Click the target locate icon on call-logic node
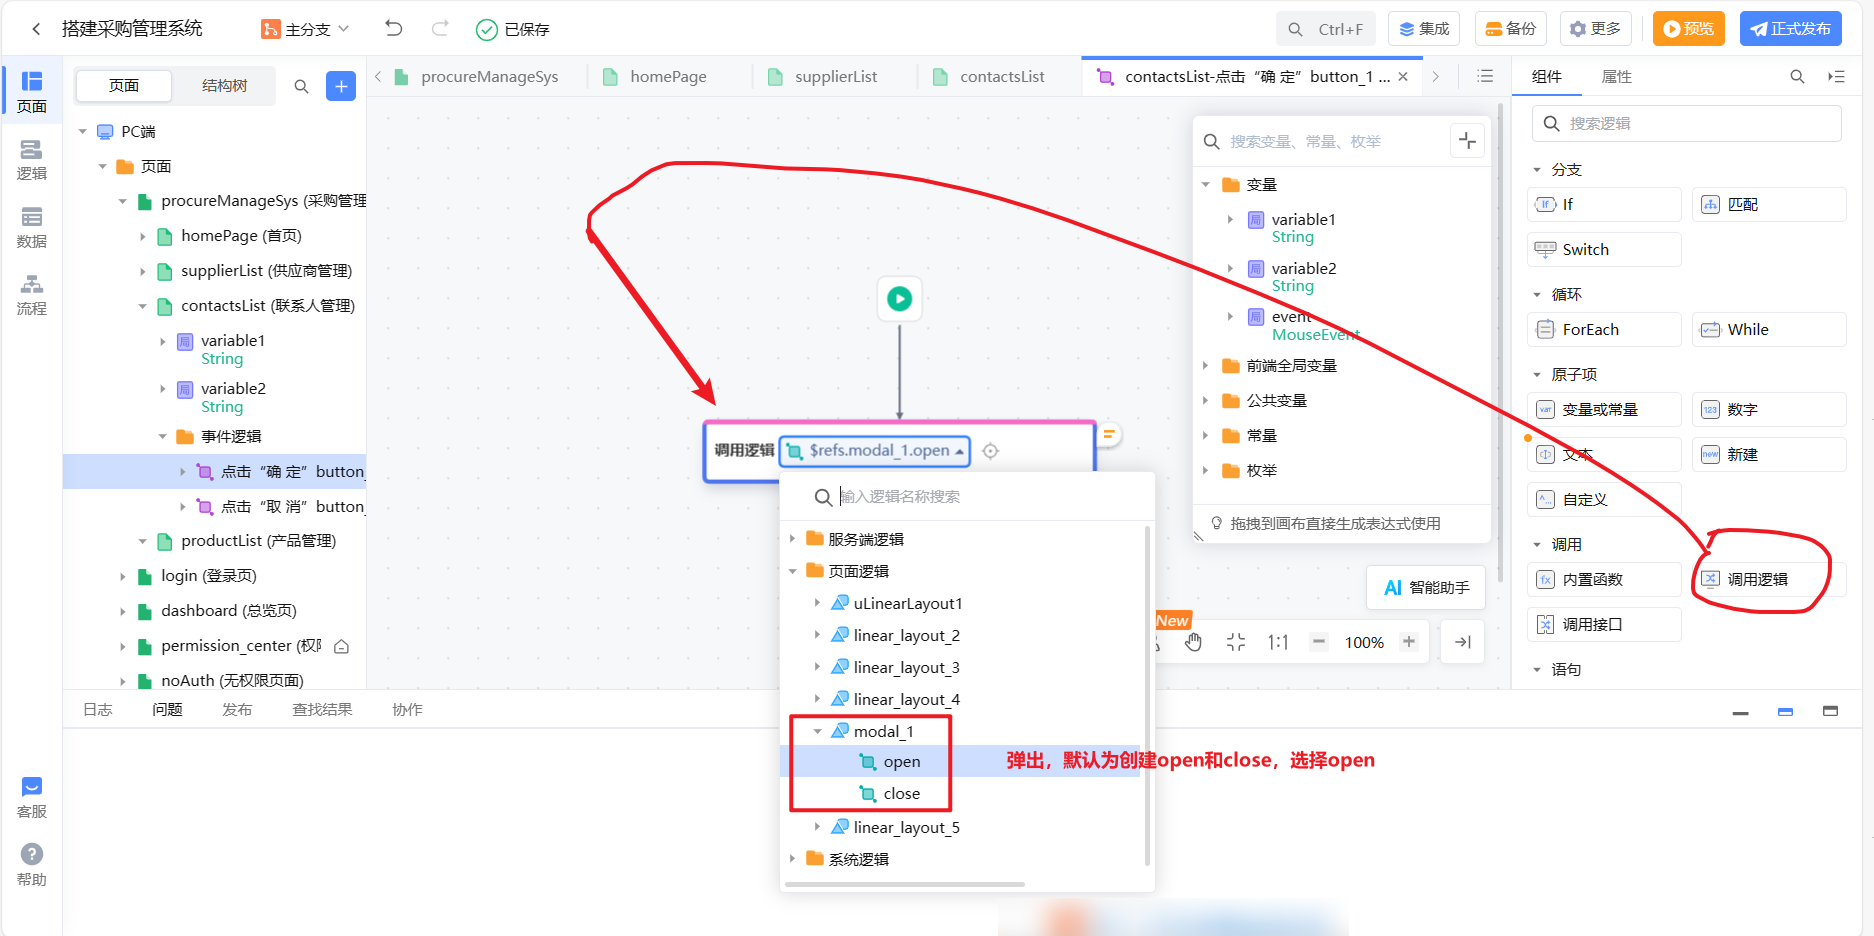The height and width of the screenshot is (936, 1874). (x=990, y=451)
